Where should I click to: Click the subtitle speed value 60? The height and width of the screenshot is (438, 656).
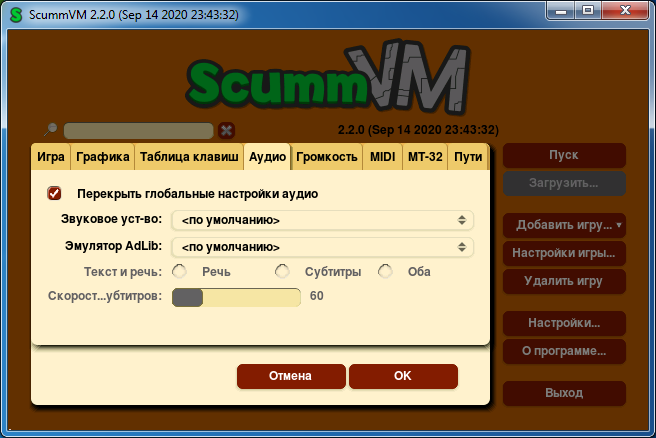click(317, 296)
